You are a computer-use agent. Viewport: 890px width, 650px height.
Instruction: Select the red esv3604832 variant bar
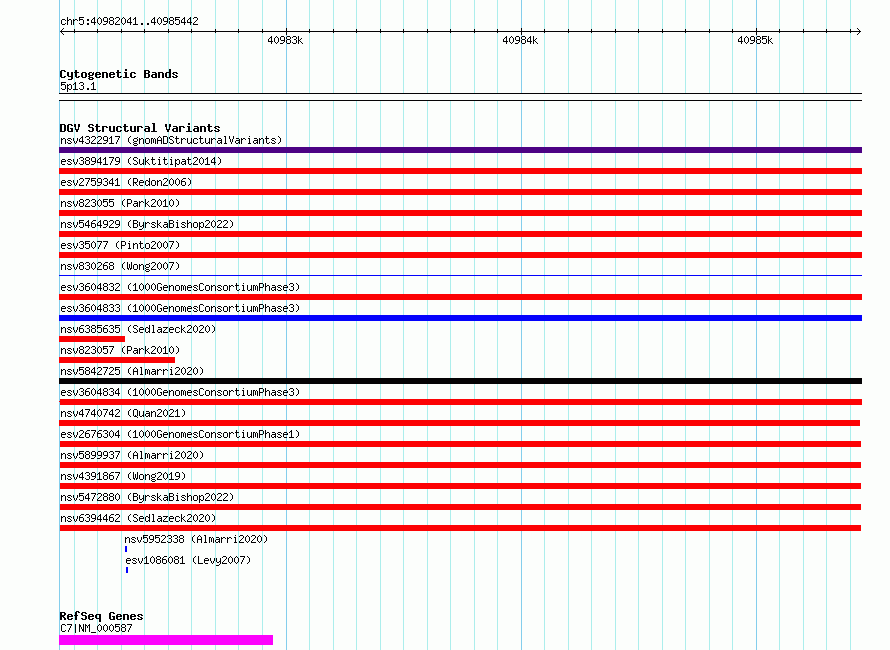click(460, 297)
